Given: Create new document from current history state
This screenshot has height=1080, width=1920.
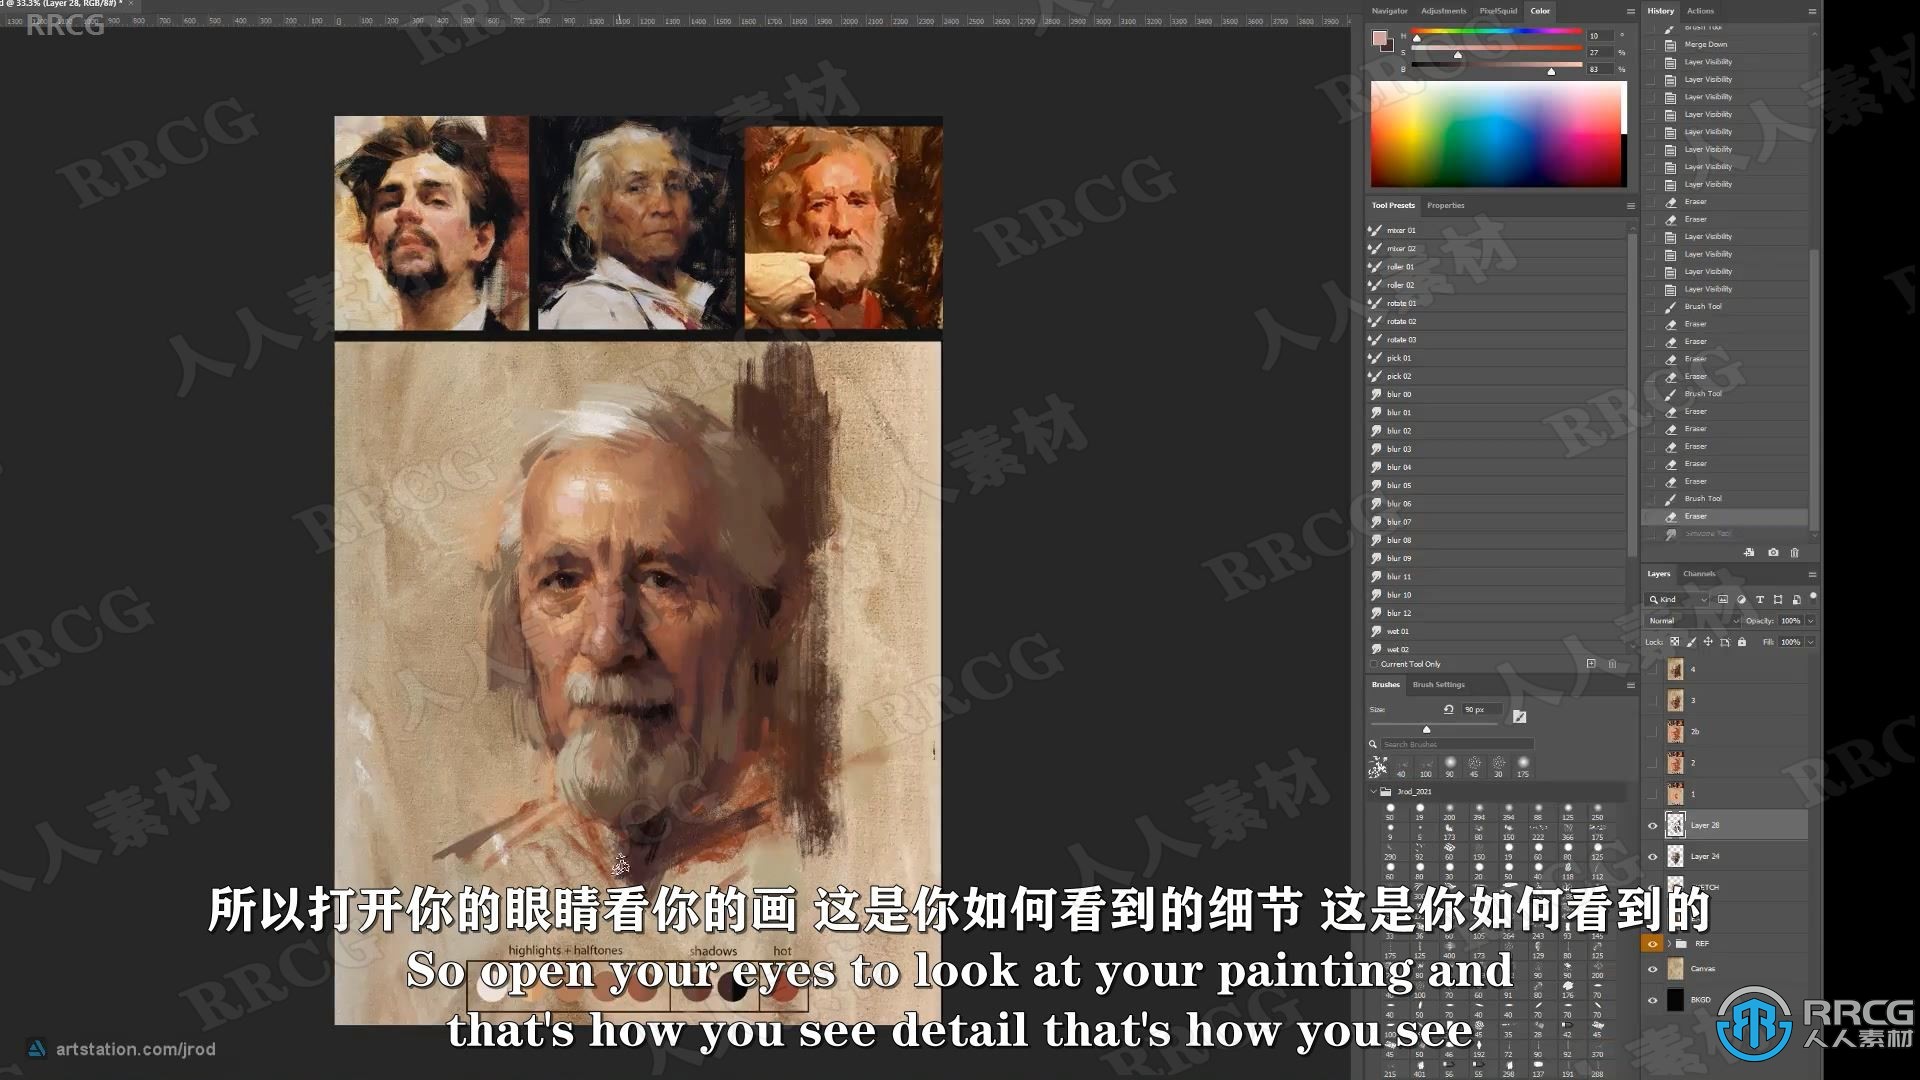Looking at the screenshot, I should [1749, 552].
